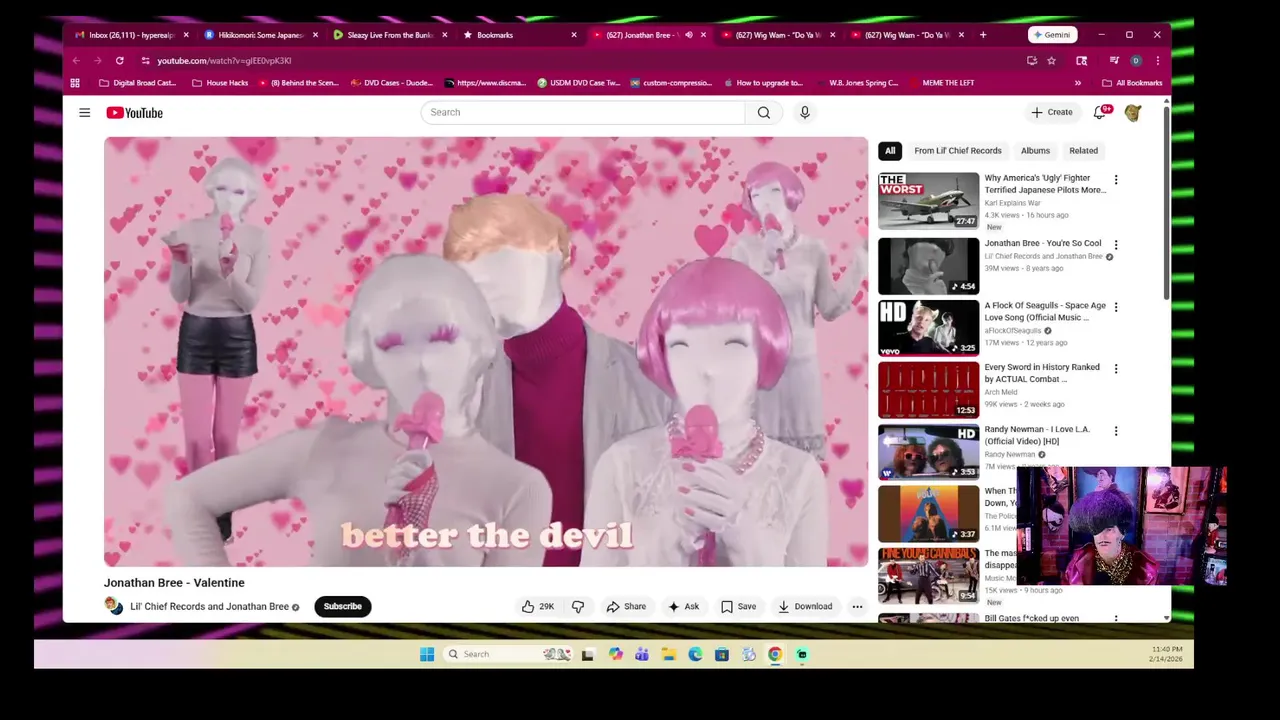The height and width of the screenshot is (720, 1280).
Task: Mute the Jonathan Bree tab audio icon
Action: 688,35
